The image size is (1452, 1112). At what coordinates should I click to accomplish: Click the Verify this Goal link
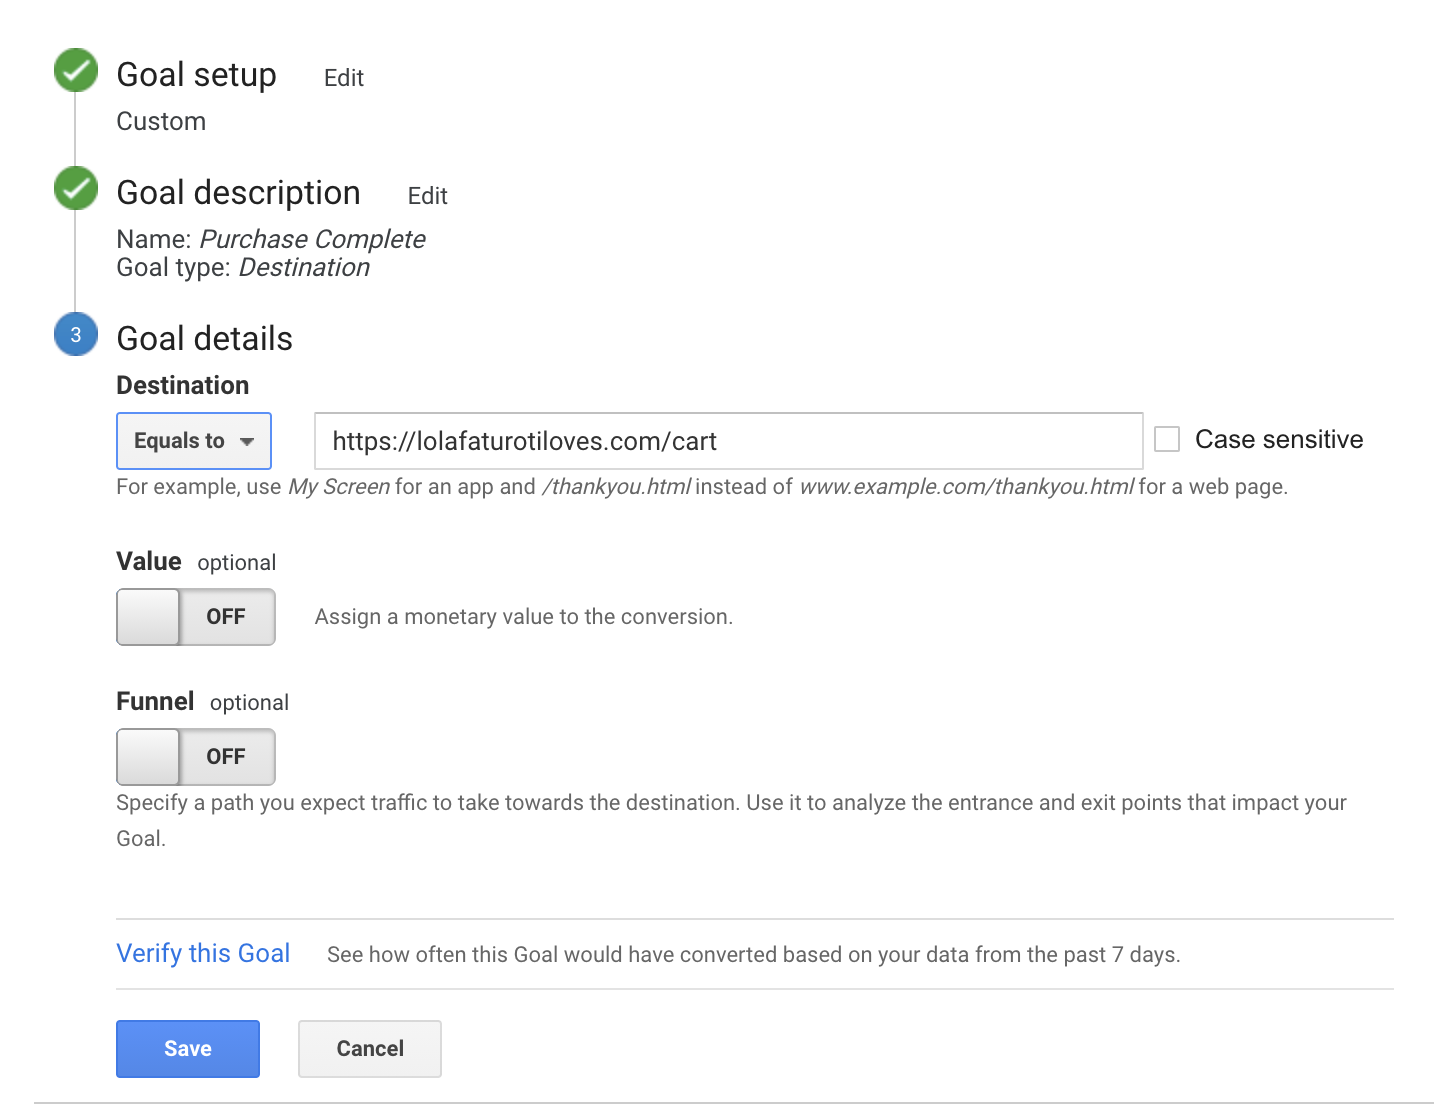tap(203, 953)
